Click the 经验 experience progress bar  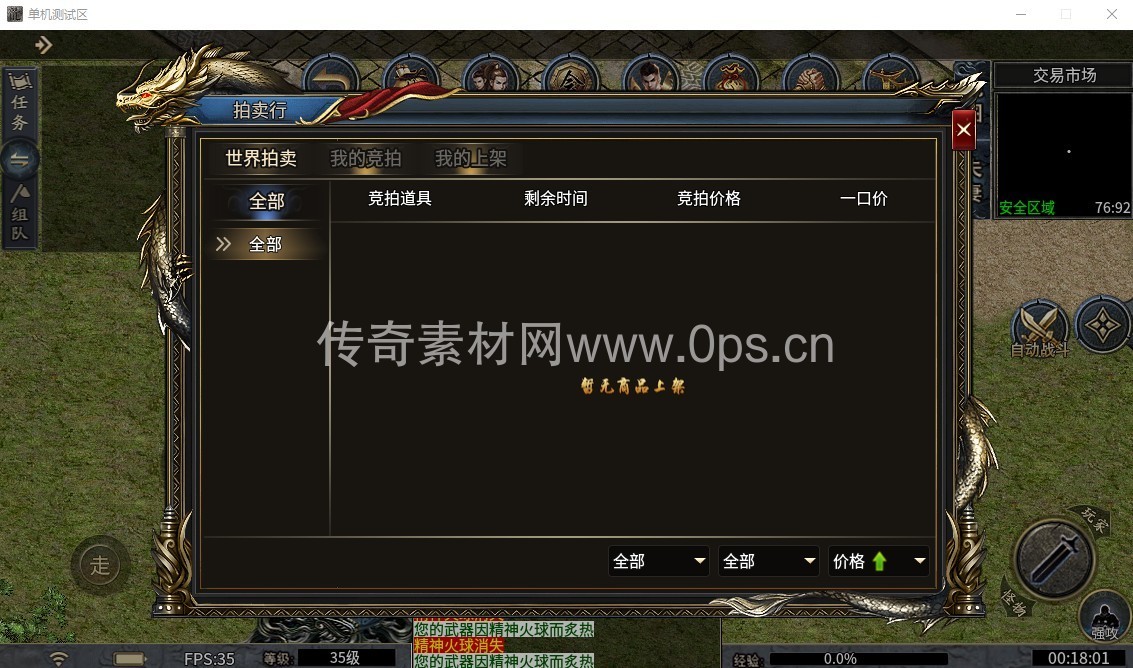858,659
